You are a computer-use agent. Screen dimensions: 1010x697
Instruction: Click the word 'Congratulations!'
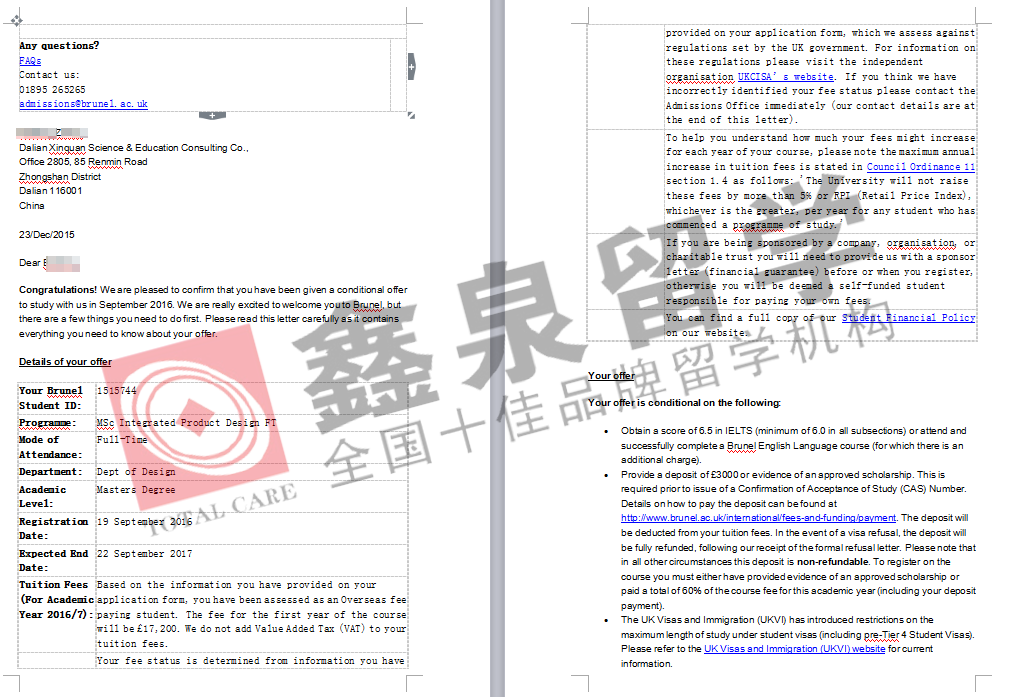tap(58, 290)
